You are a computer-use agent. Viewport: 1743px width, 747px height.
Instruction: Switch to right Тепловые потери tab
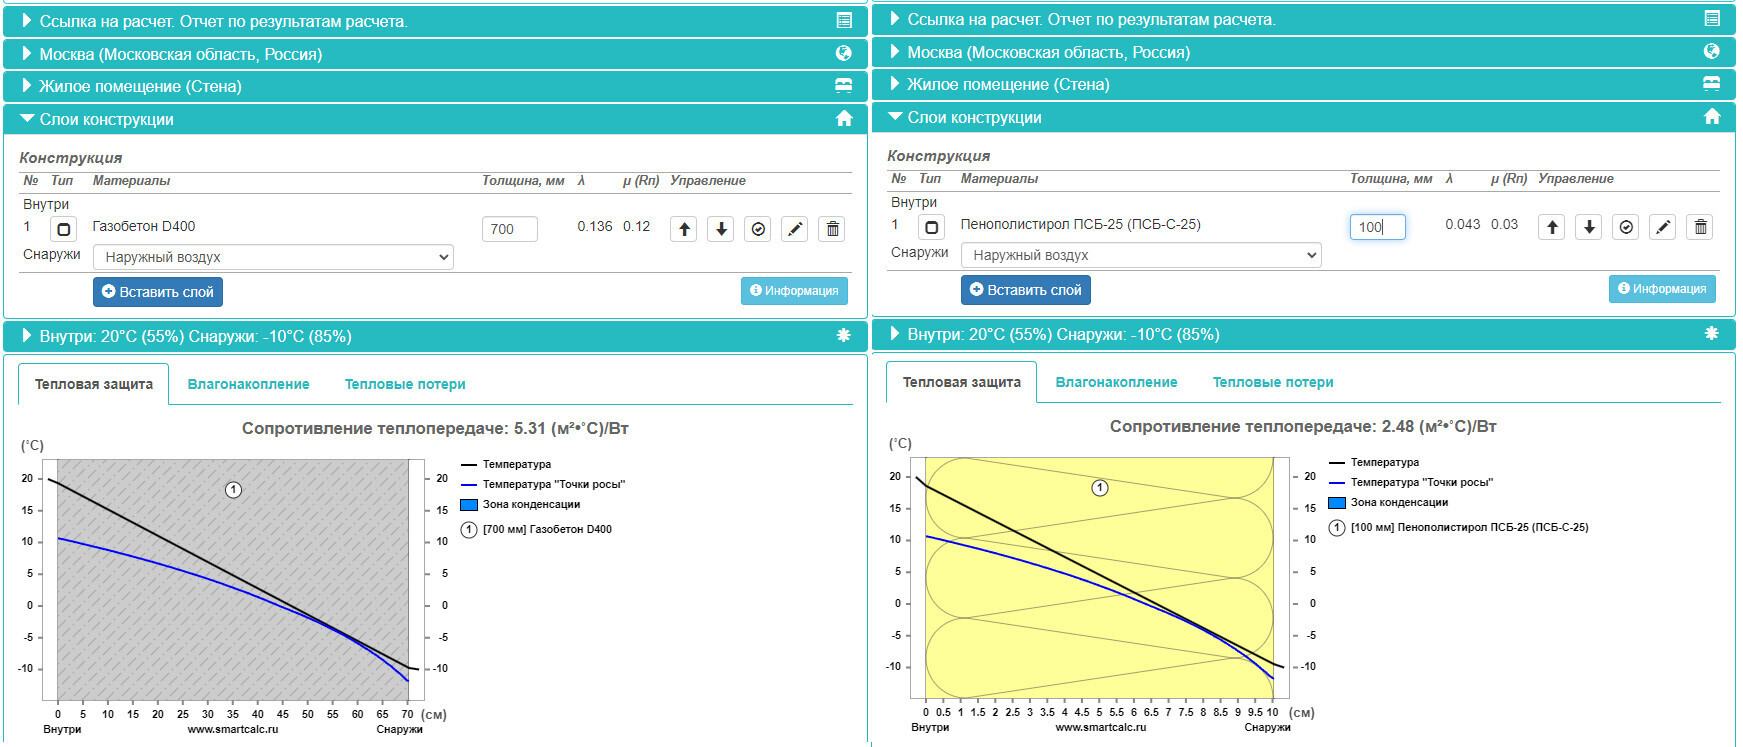(1273, 382)
